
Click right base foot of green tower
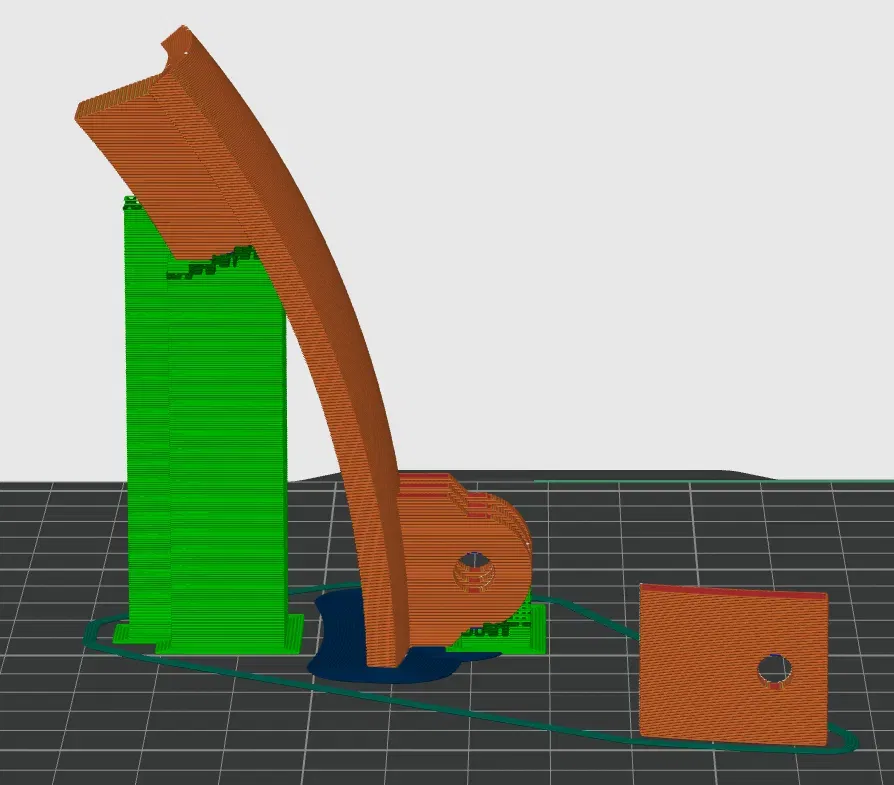click(293, 632)
